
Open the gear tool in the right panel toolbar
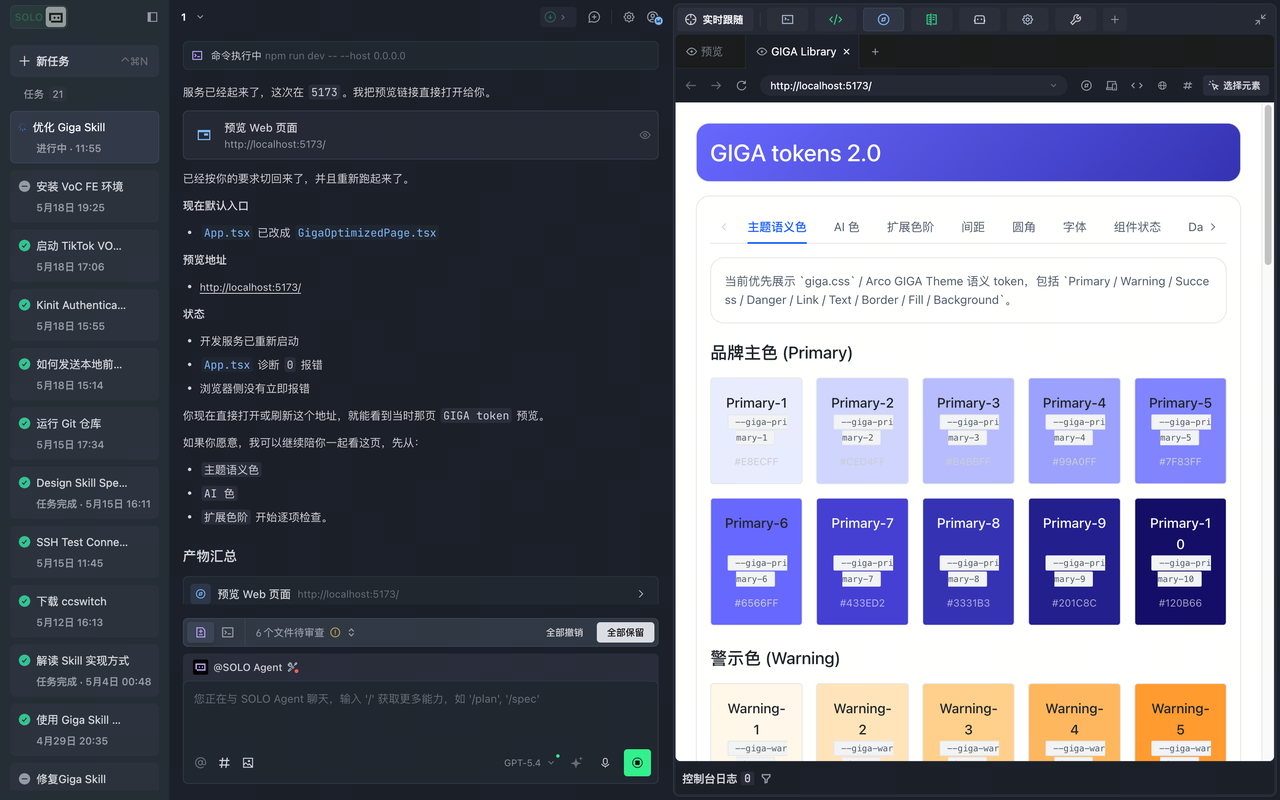click(x=1027, y=19)
